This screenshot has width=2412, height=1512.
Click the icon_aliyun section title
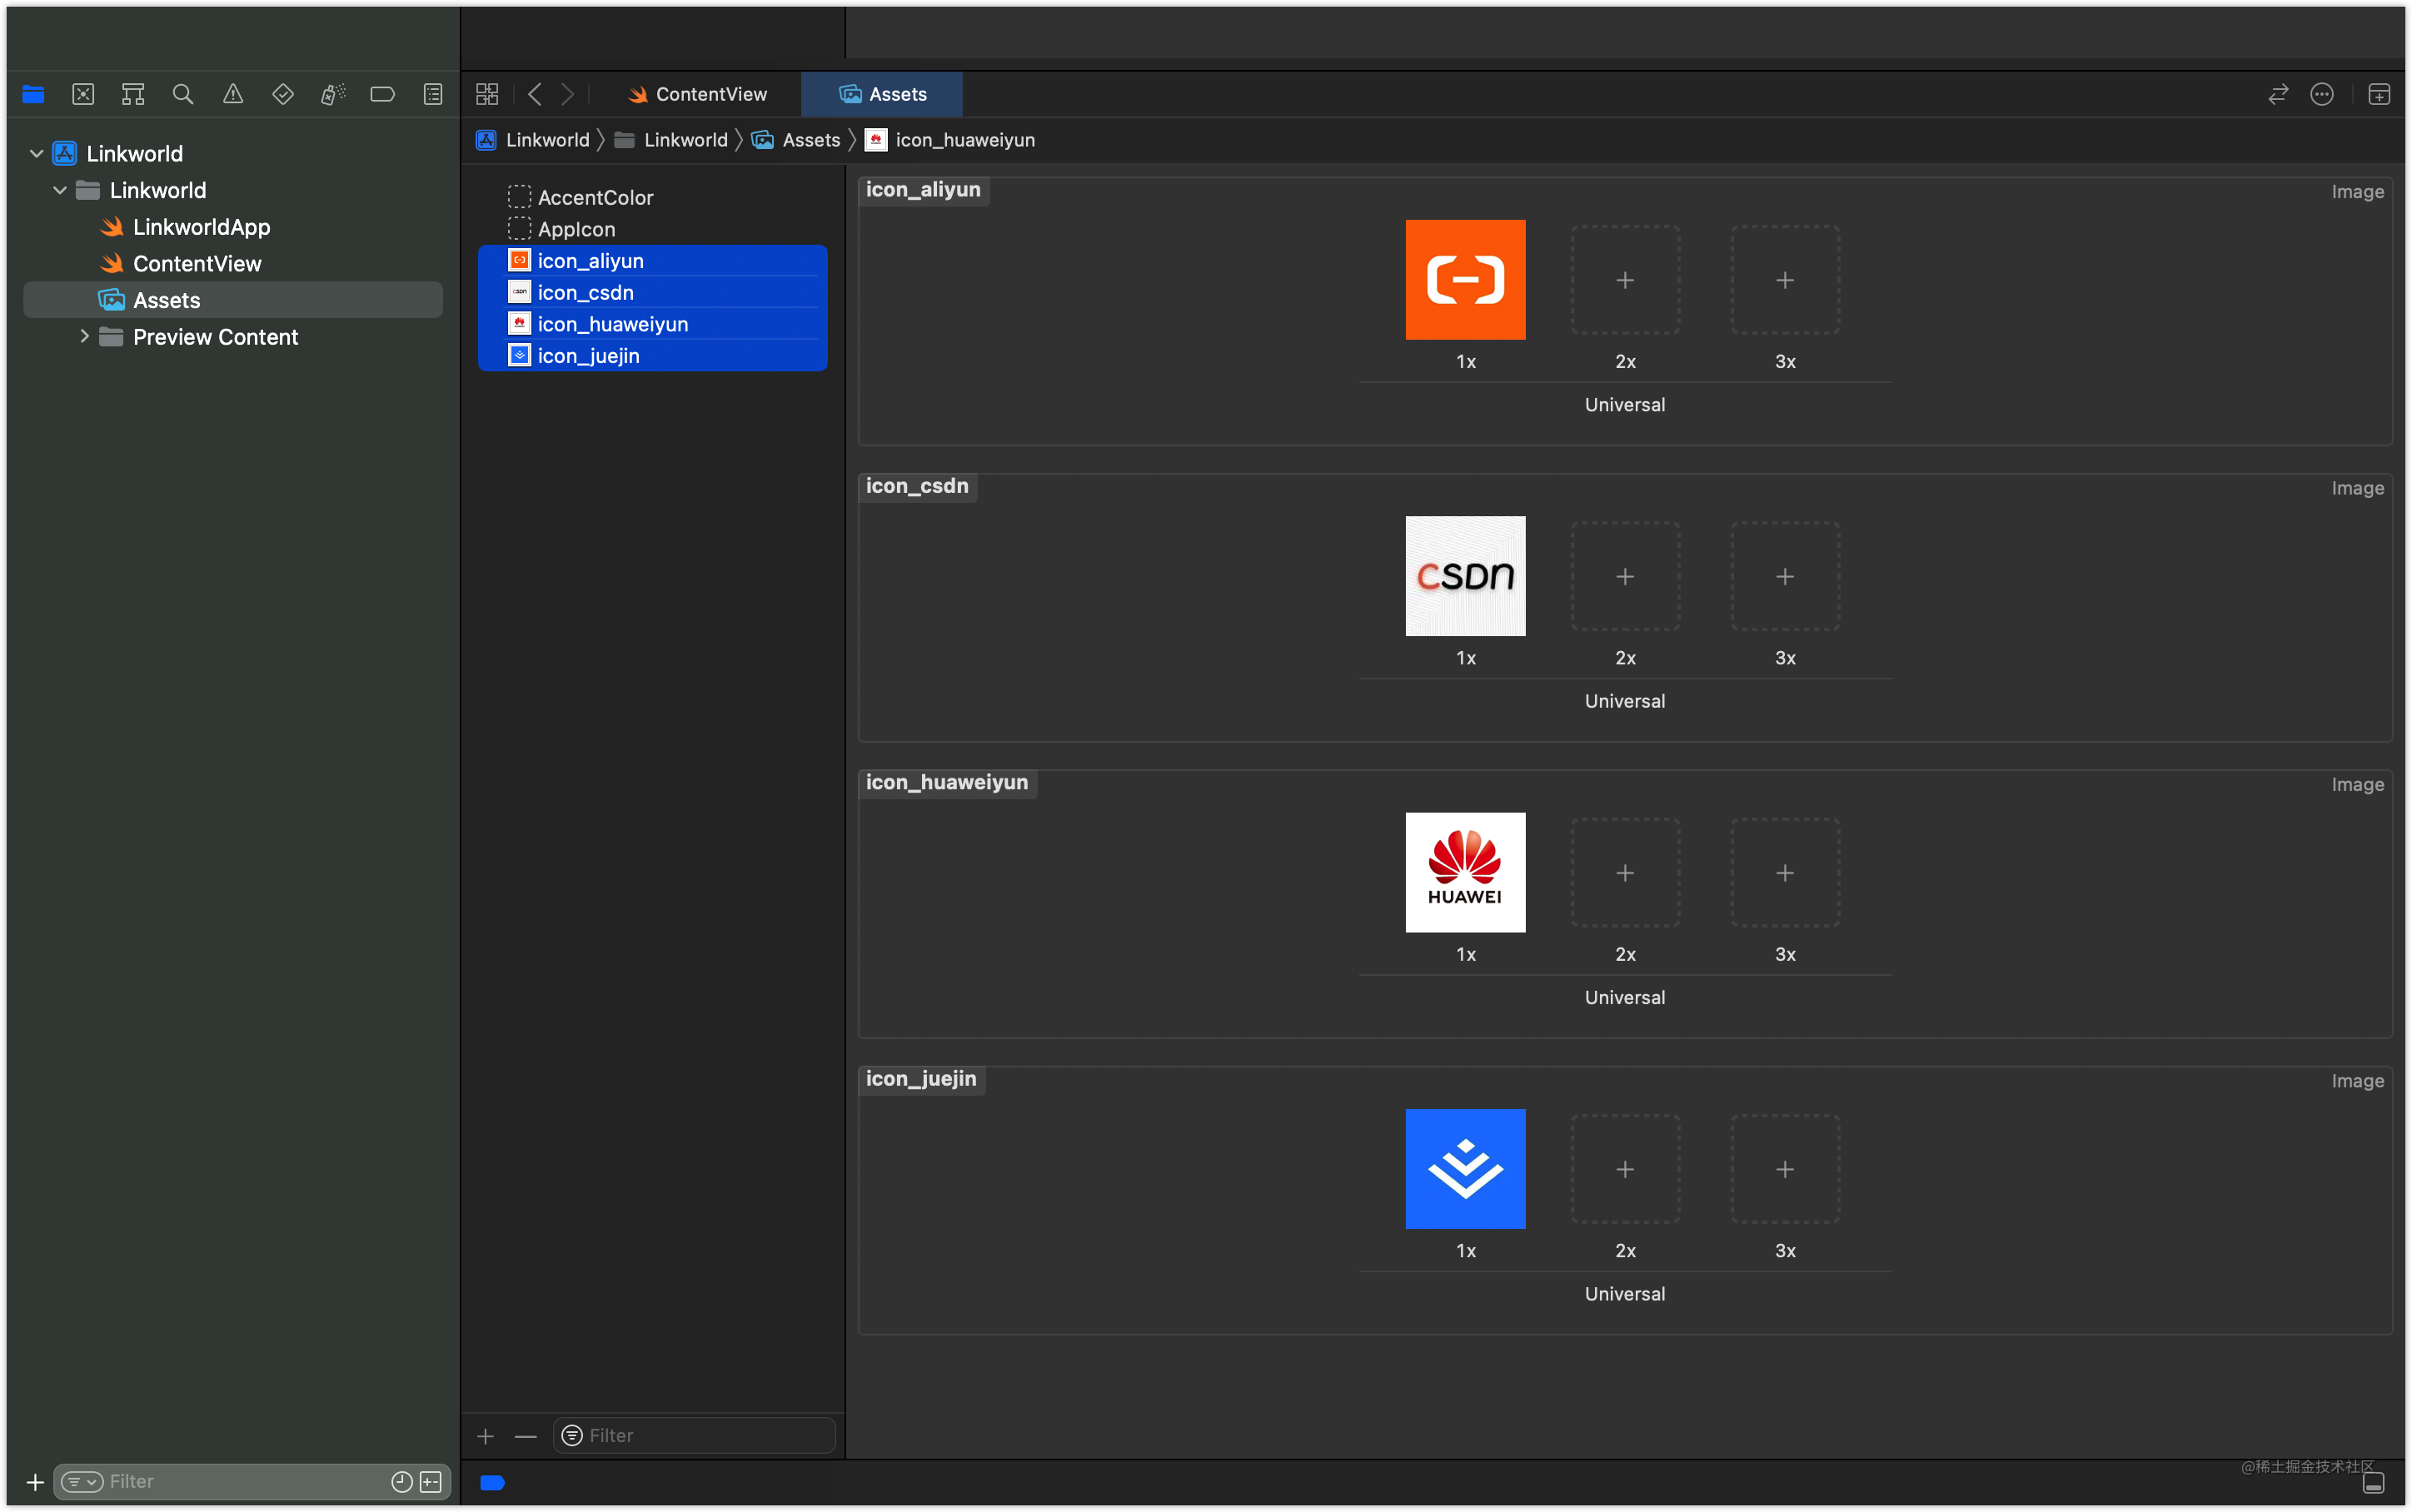[x=923, y=190]
